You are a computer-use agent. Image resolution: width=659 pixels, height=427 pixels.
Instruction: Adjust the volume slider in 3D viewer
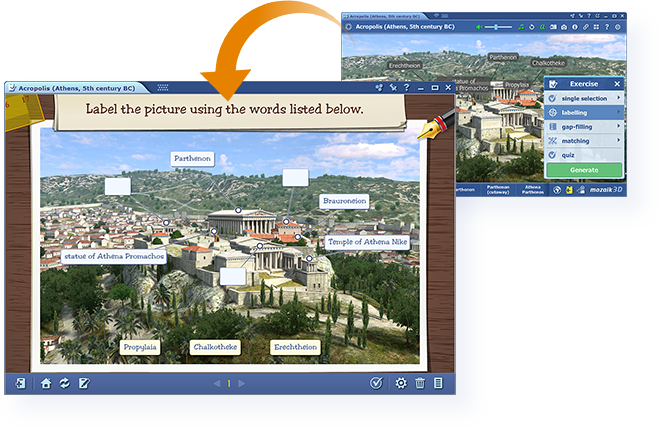pos(496,26)
